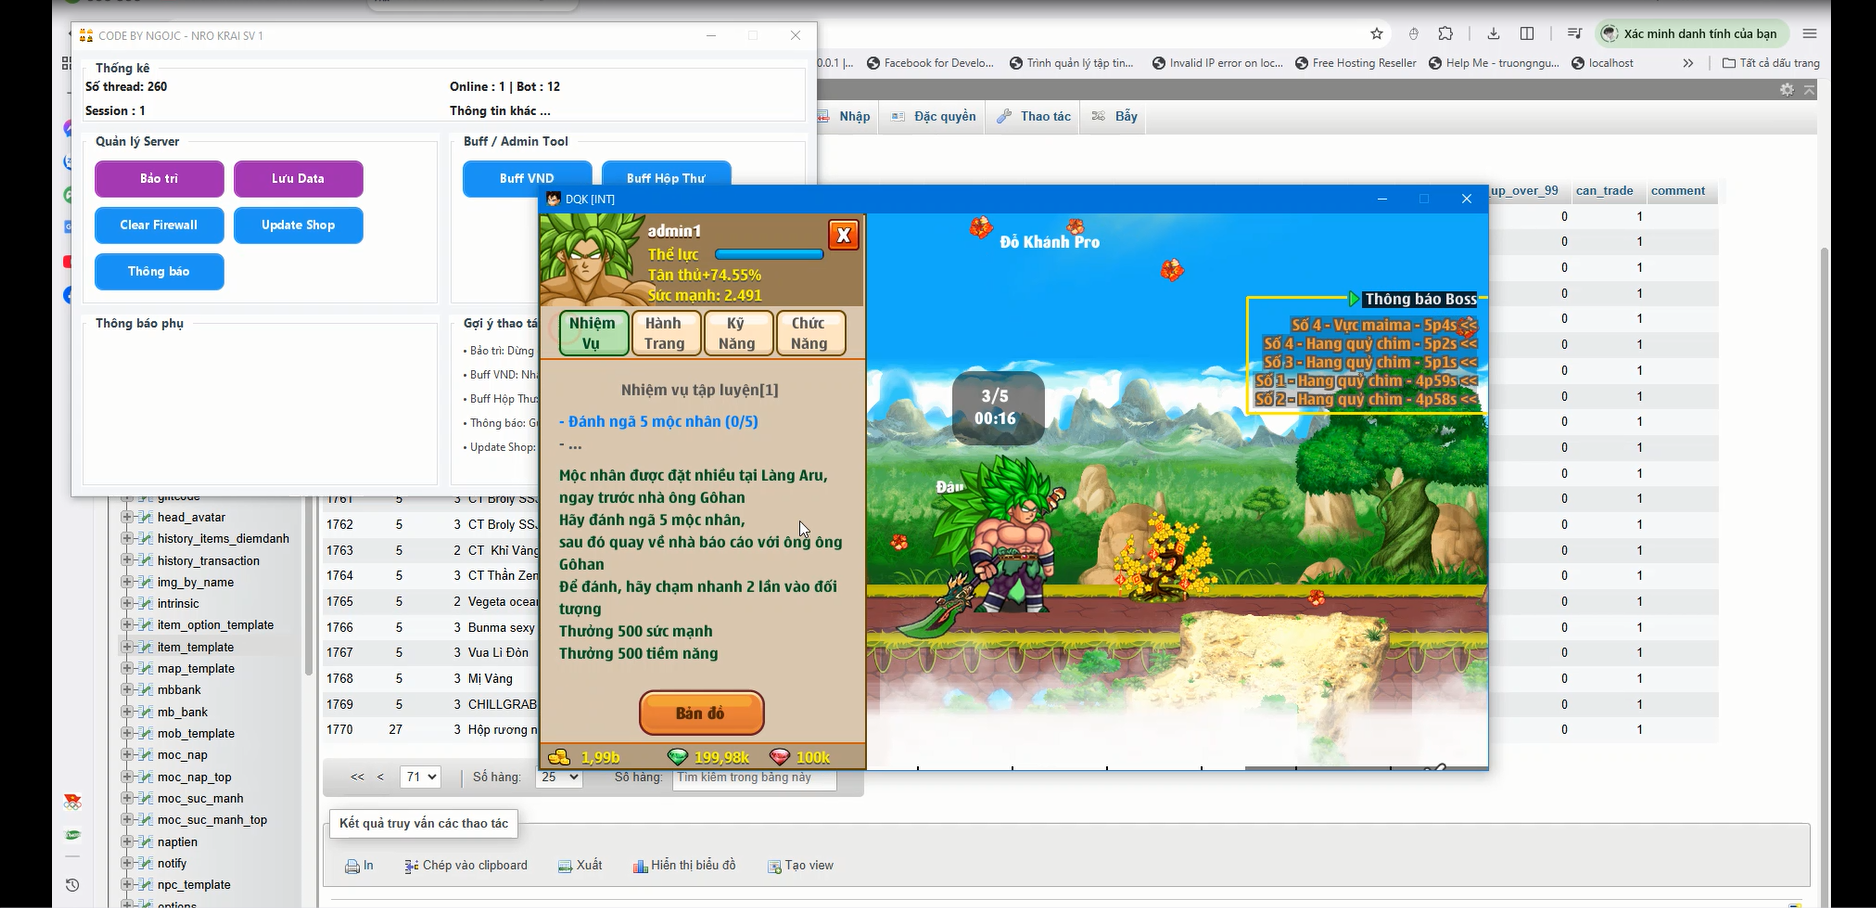Click the Update Shop button
Viewport: 1876px width, 908px height.
pos(298,225)
